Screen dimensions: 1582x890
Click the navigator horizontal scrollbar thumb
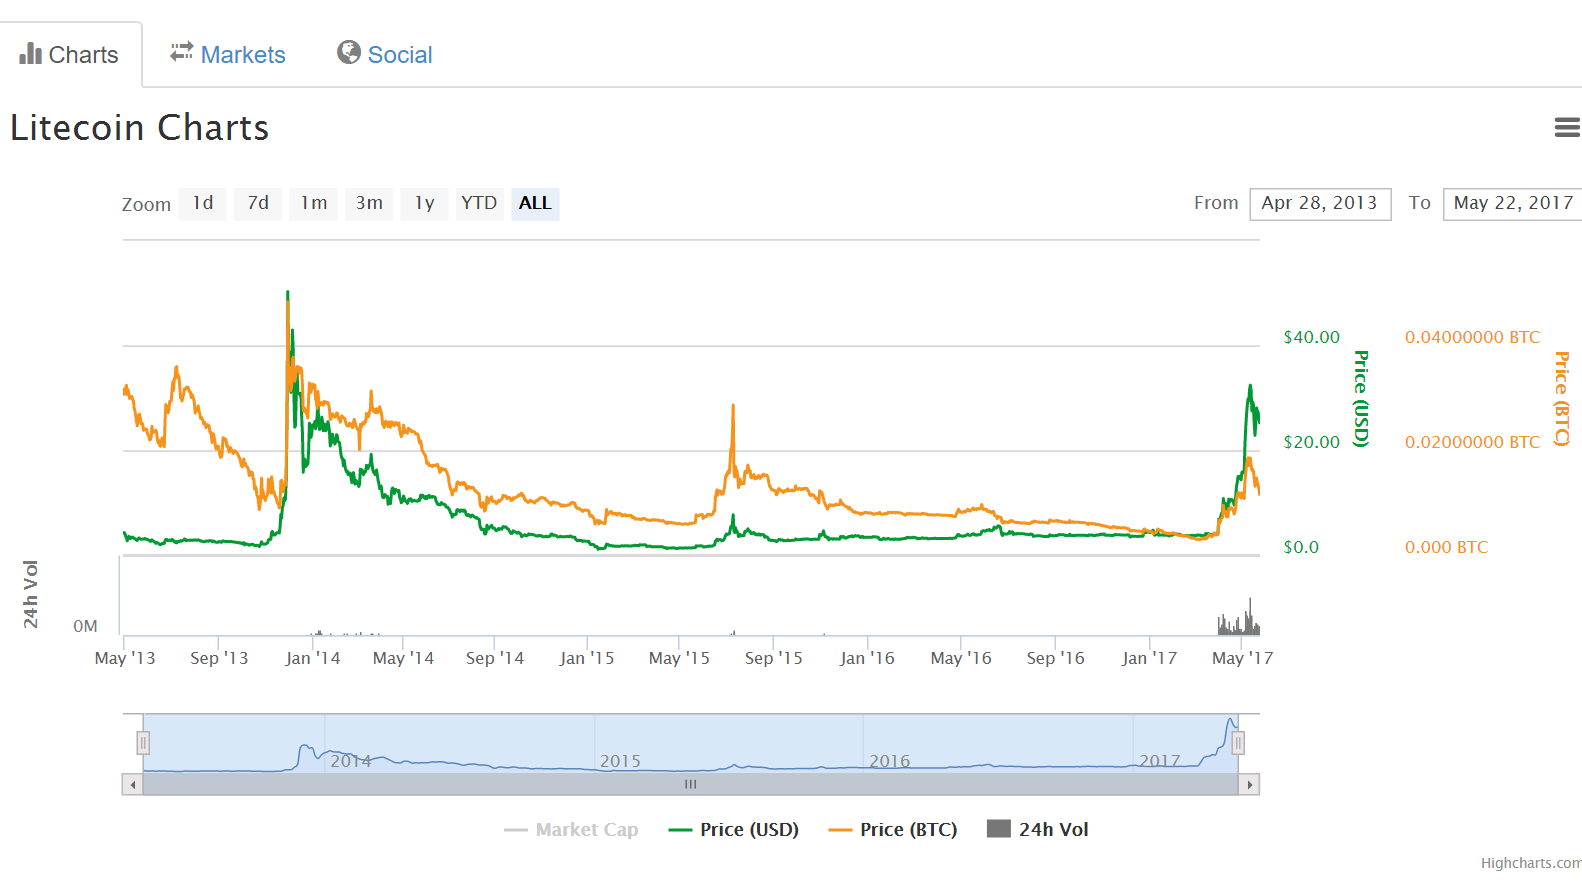point(691,785)
